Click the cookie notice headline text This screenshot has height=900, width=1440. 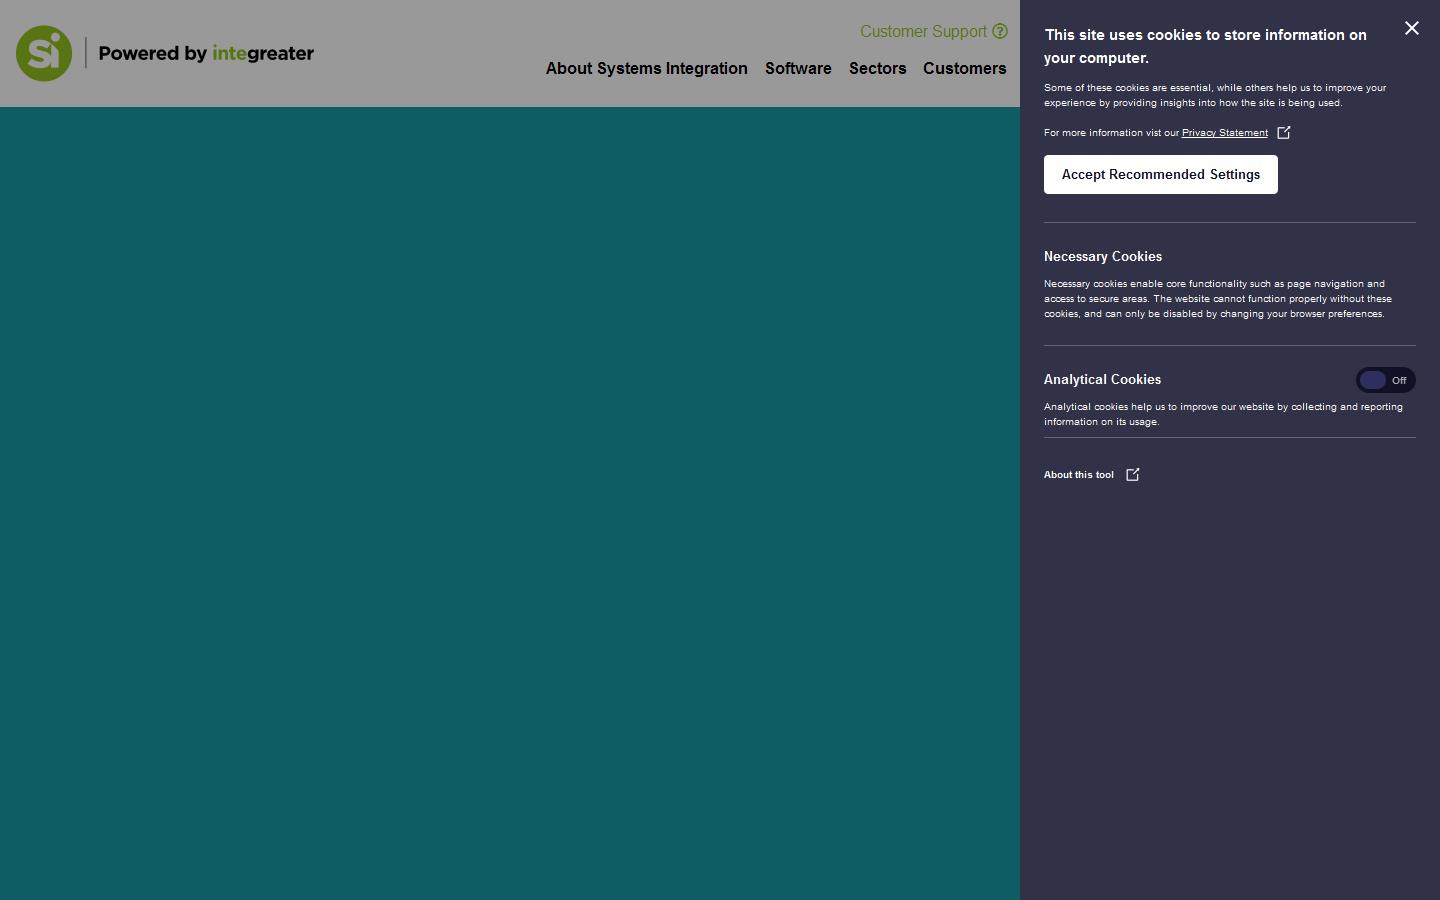pyautogui.click(x=1205, y=46)
